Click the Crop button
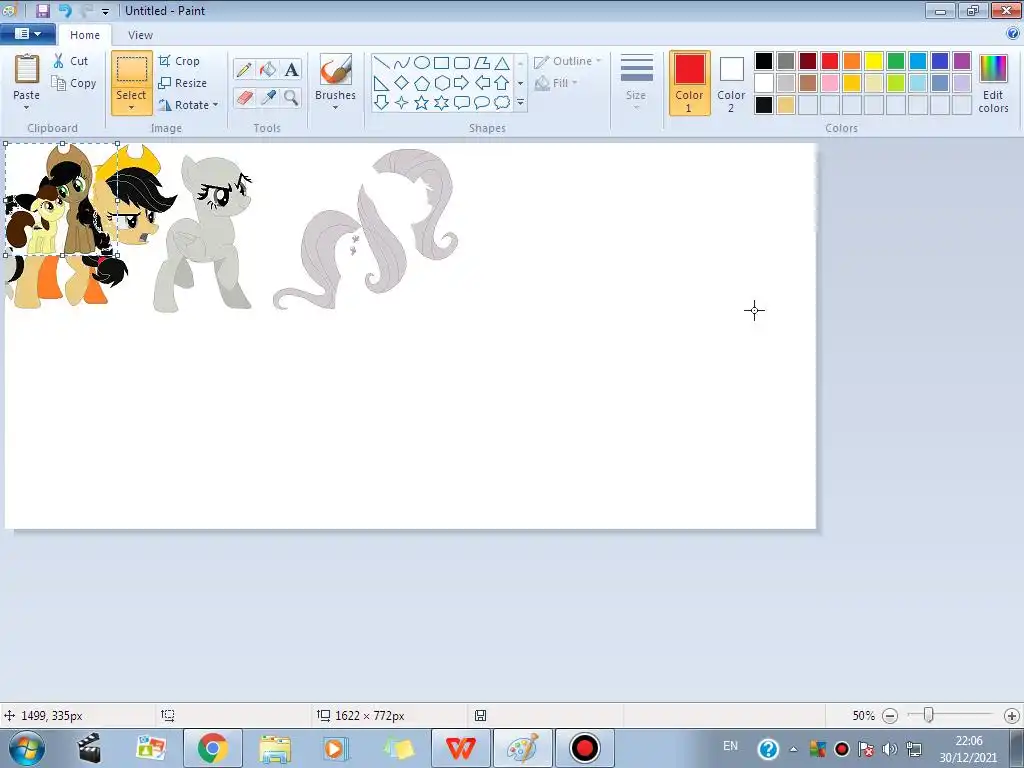Image resolution: width=1024 pixels, height=768 pixels. tap(179, 61)
